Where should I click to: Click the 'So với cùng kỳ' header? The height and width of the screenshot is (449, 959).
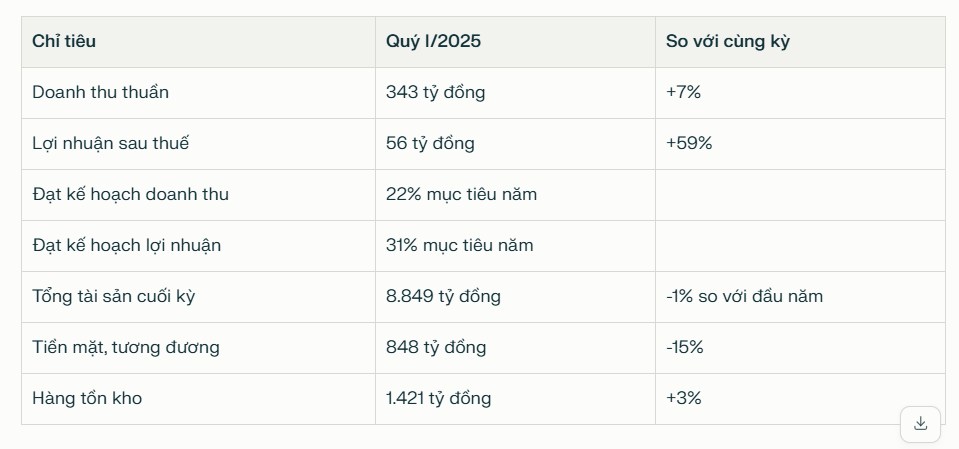pos(729,42)
